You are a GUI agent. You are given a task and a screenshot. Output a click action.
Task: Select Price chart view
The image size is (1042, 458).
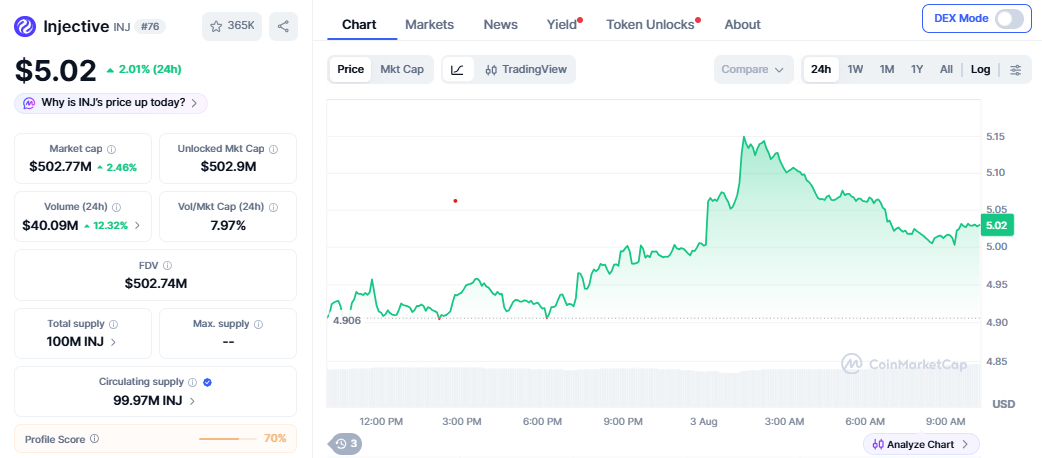point(350,69)
